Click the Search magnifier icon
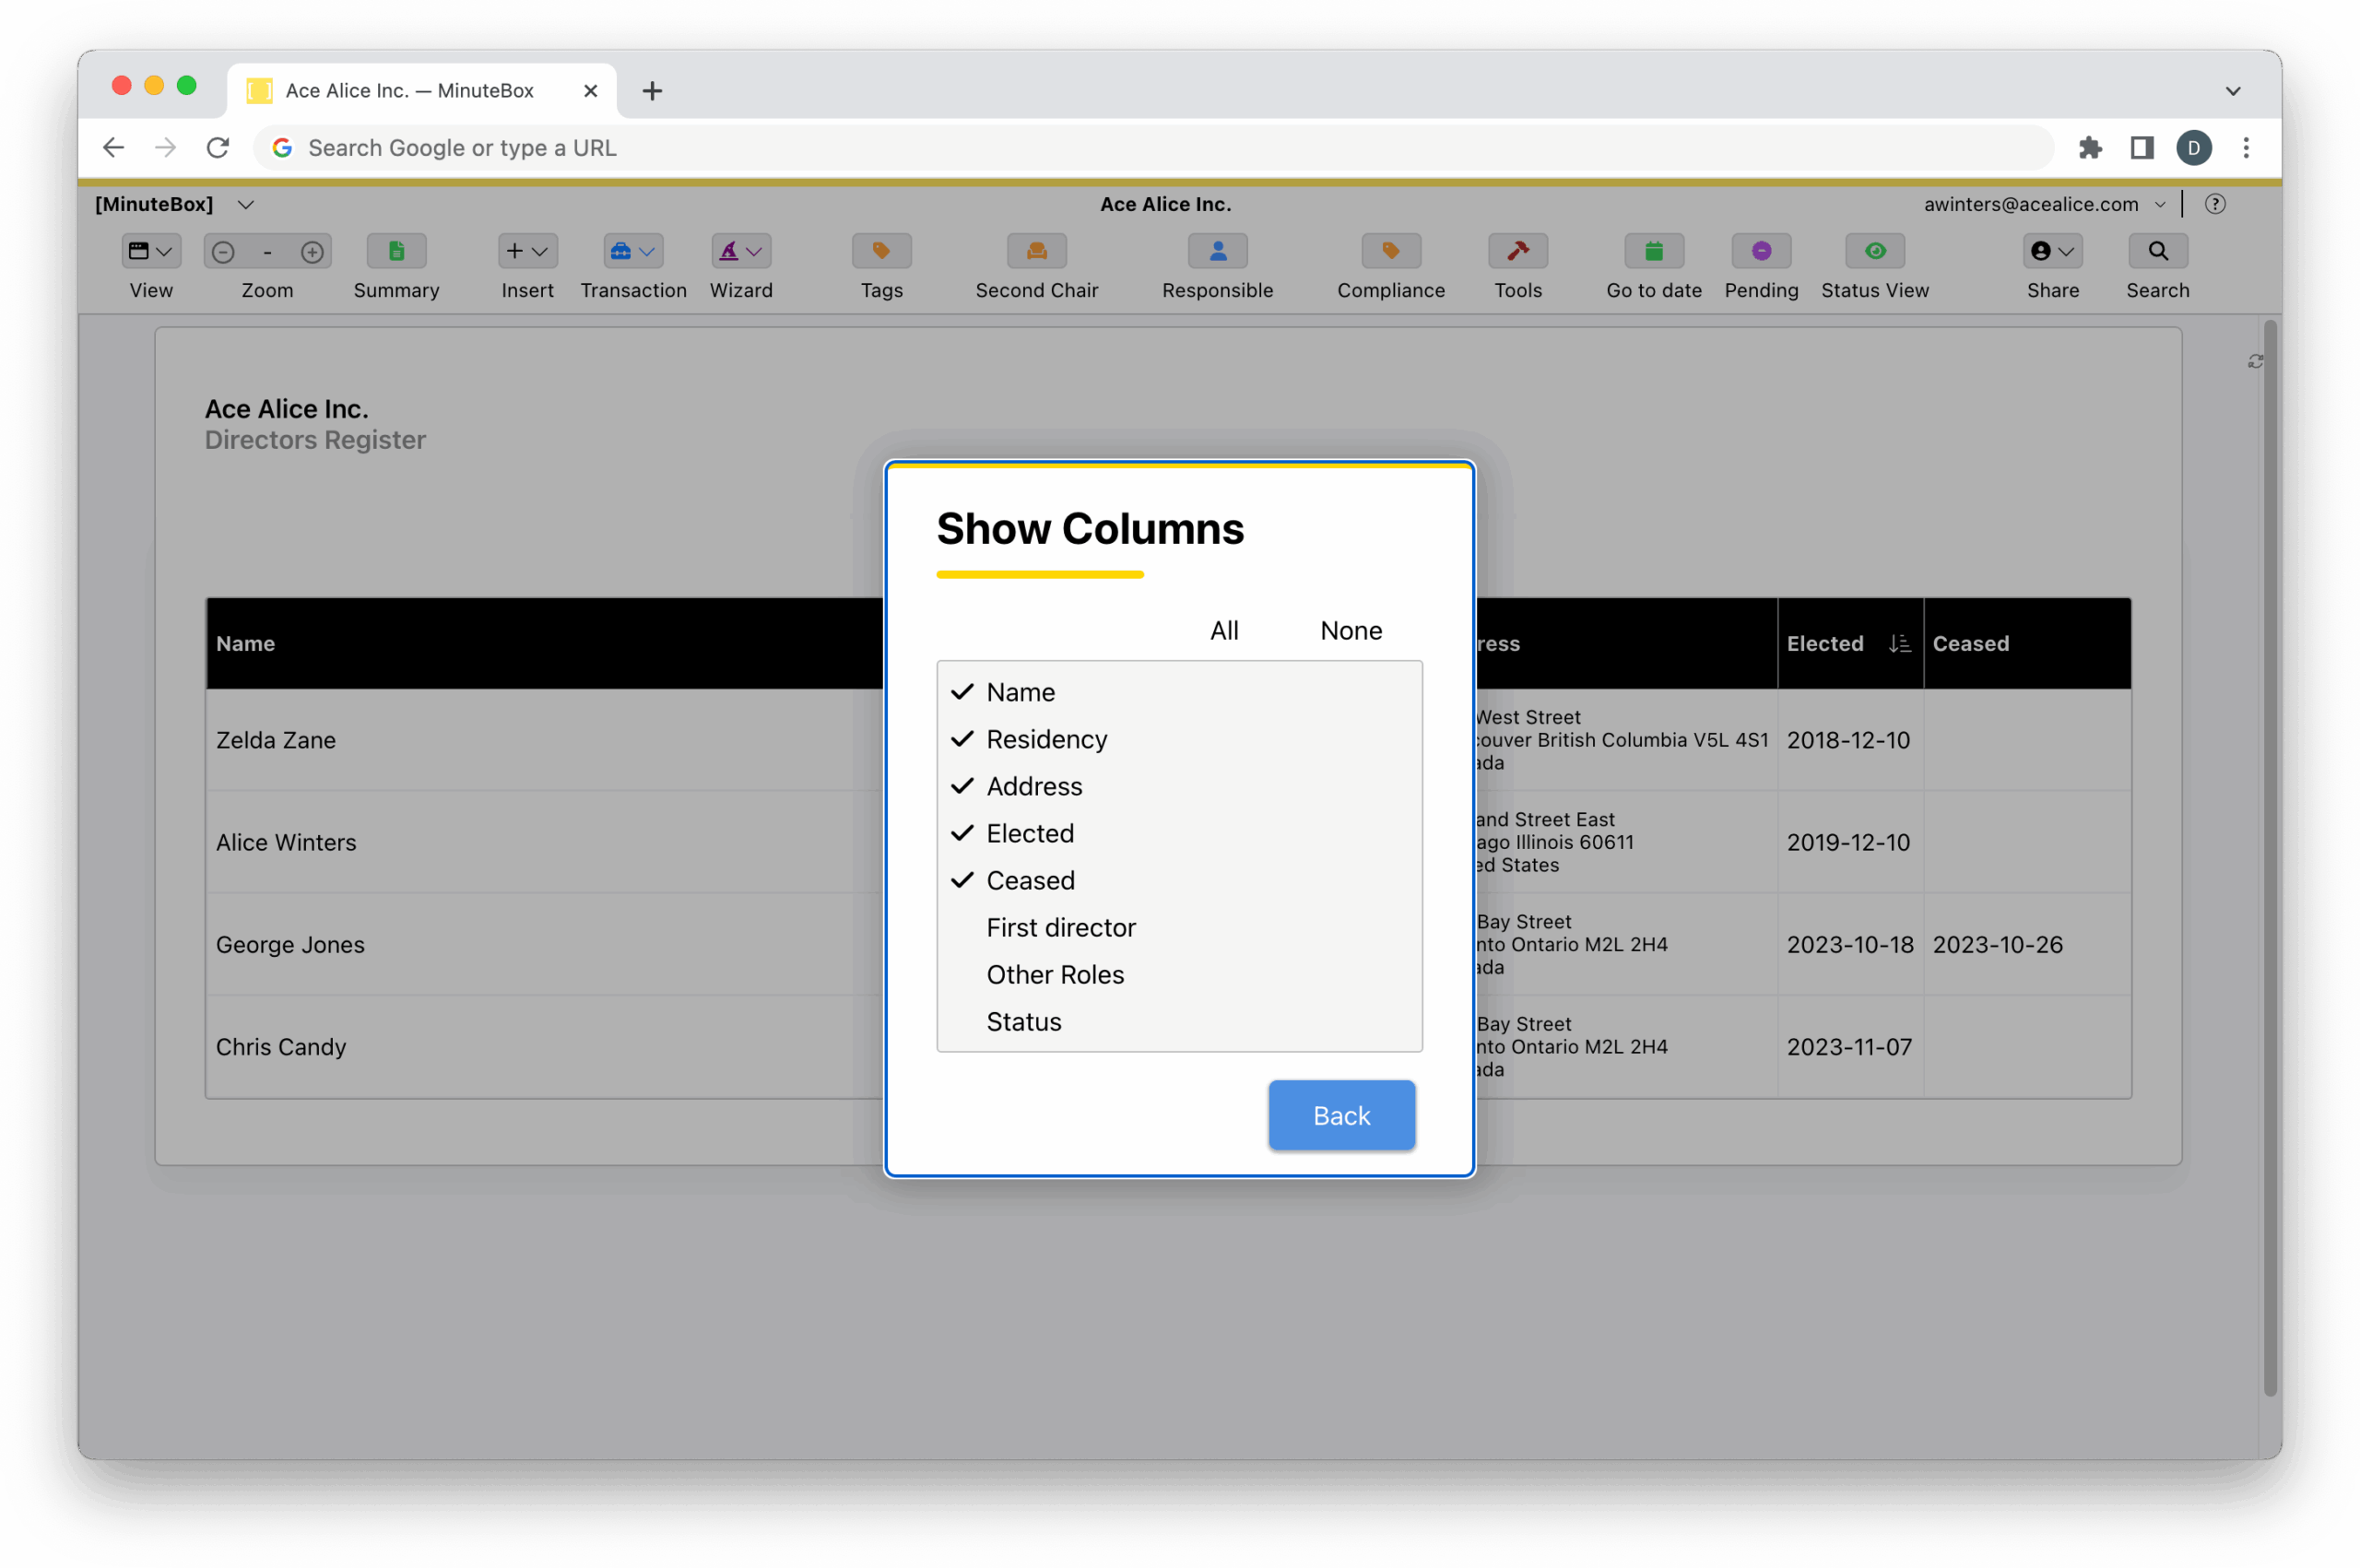This screenshot has height=1568, width=2360. (x=2157, y=251)
